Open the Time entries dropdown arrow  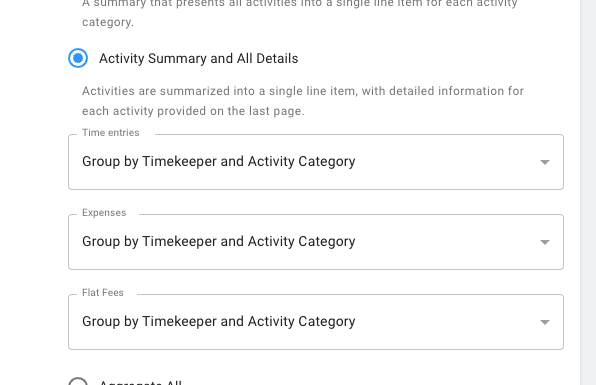pos(545,162)
